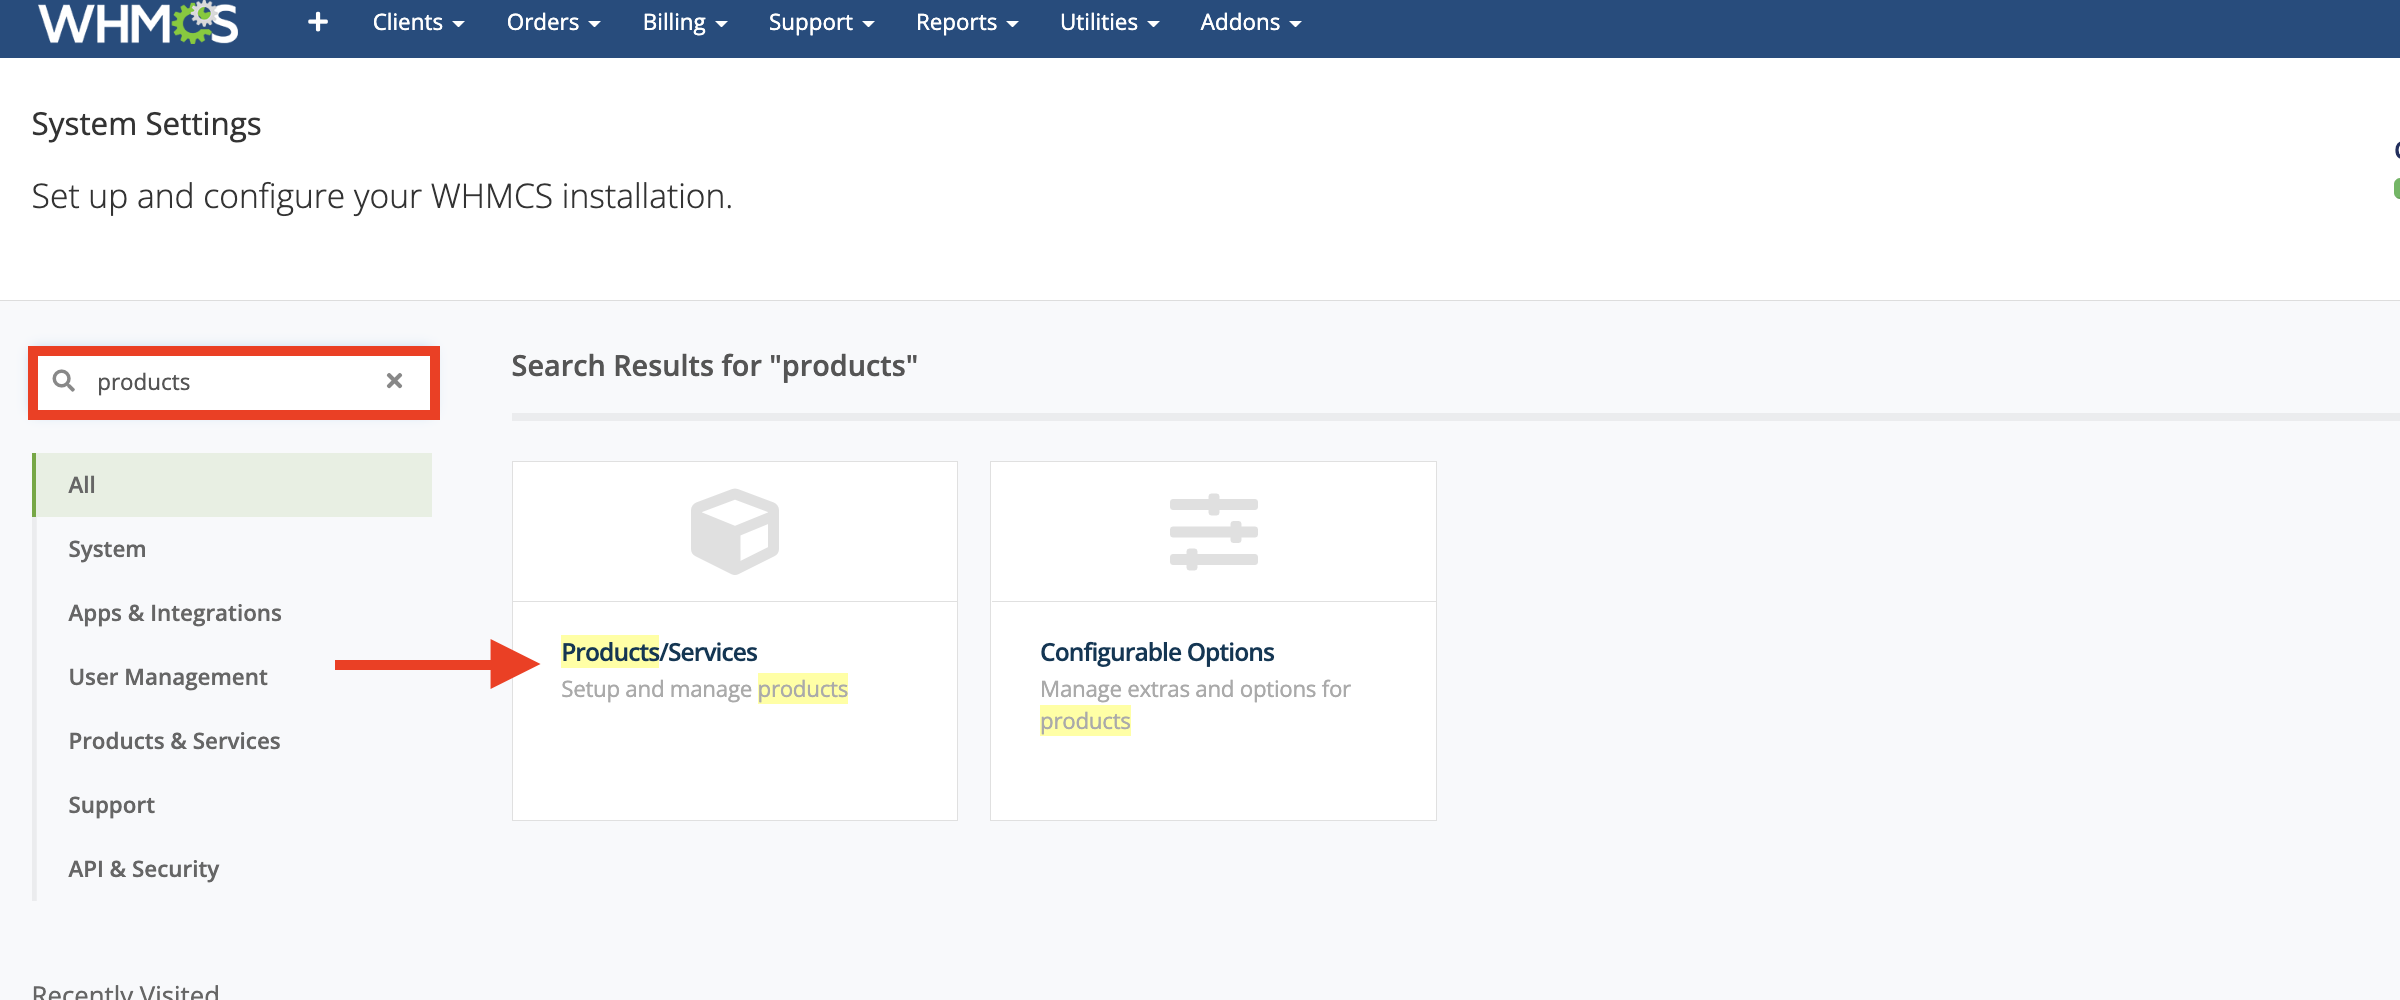
Task: Click the System Settings page title
Action: [146, 124]
